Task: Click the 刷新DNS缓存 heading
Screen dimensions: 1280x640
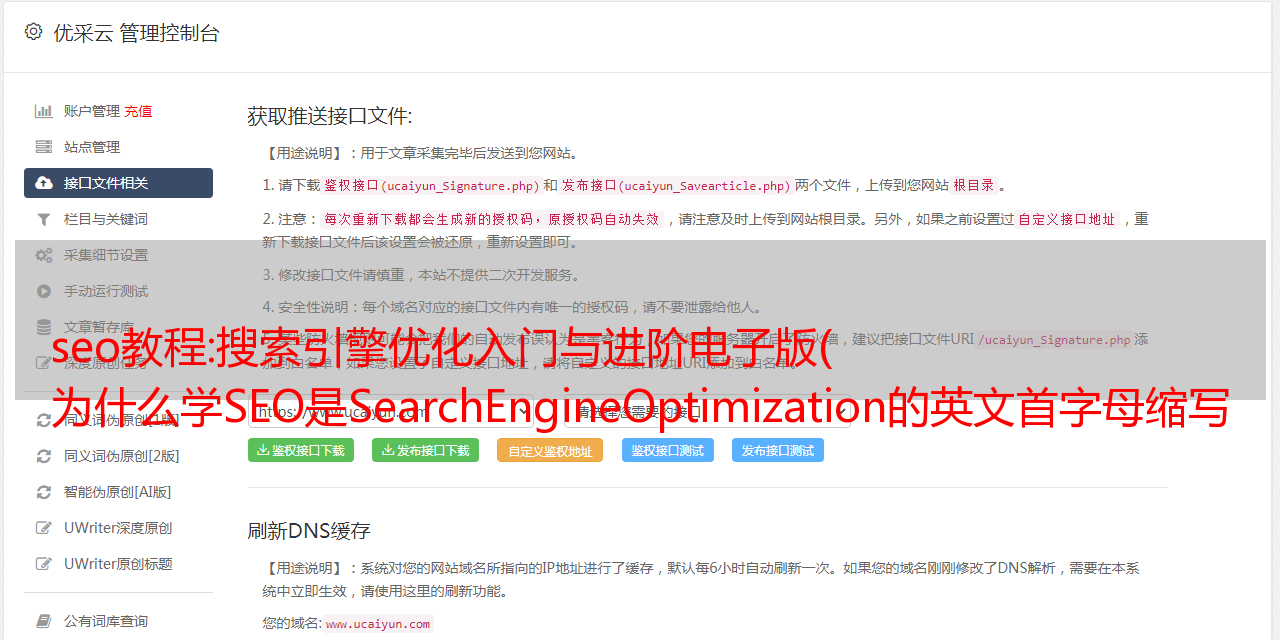Action: [309, 530]
